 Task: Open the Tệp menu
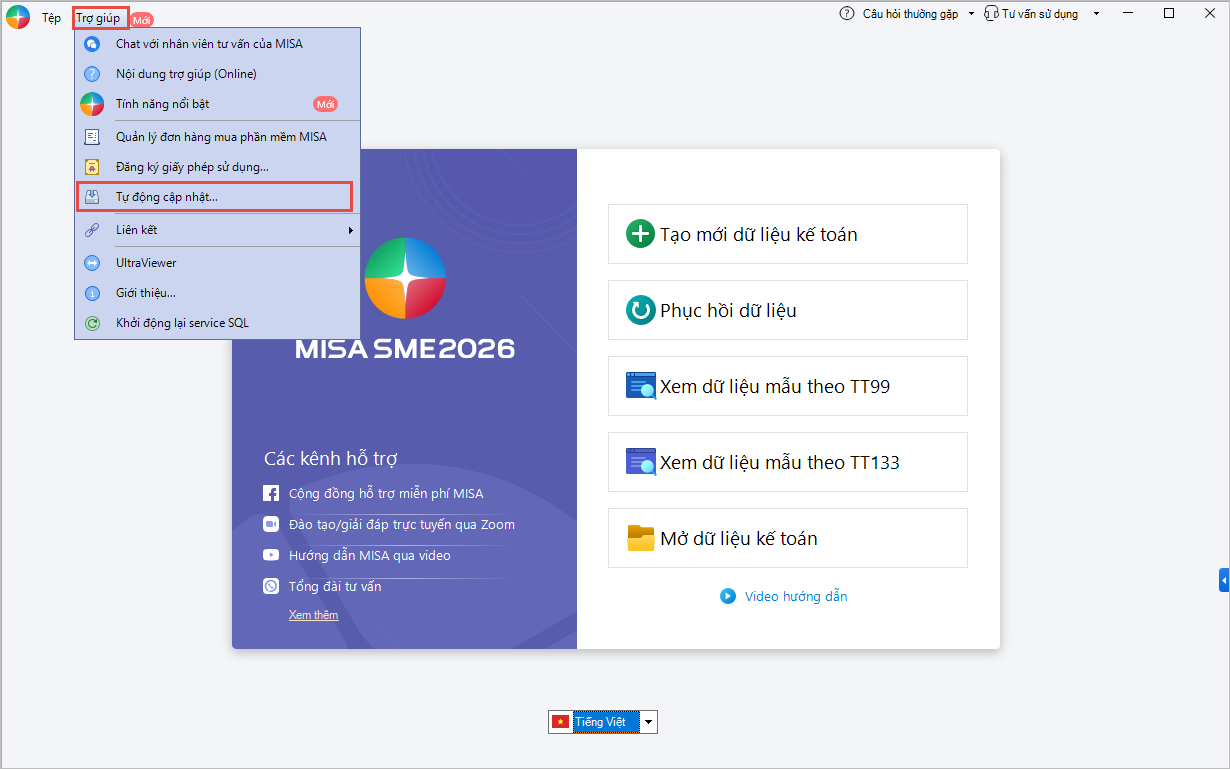tap(51, 18)
